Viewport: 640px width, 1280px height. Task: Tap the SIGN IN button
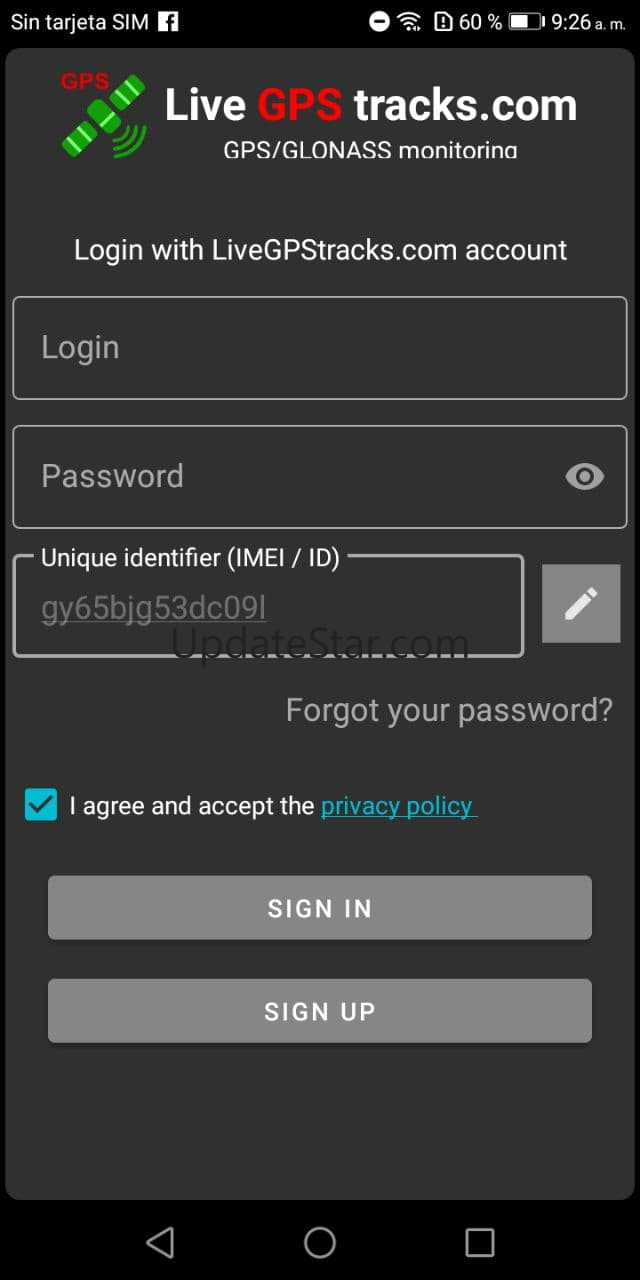[x=320, y=908]
